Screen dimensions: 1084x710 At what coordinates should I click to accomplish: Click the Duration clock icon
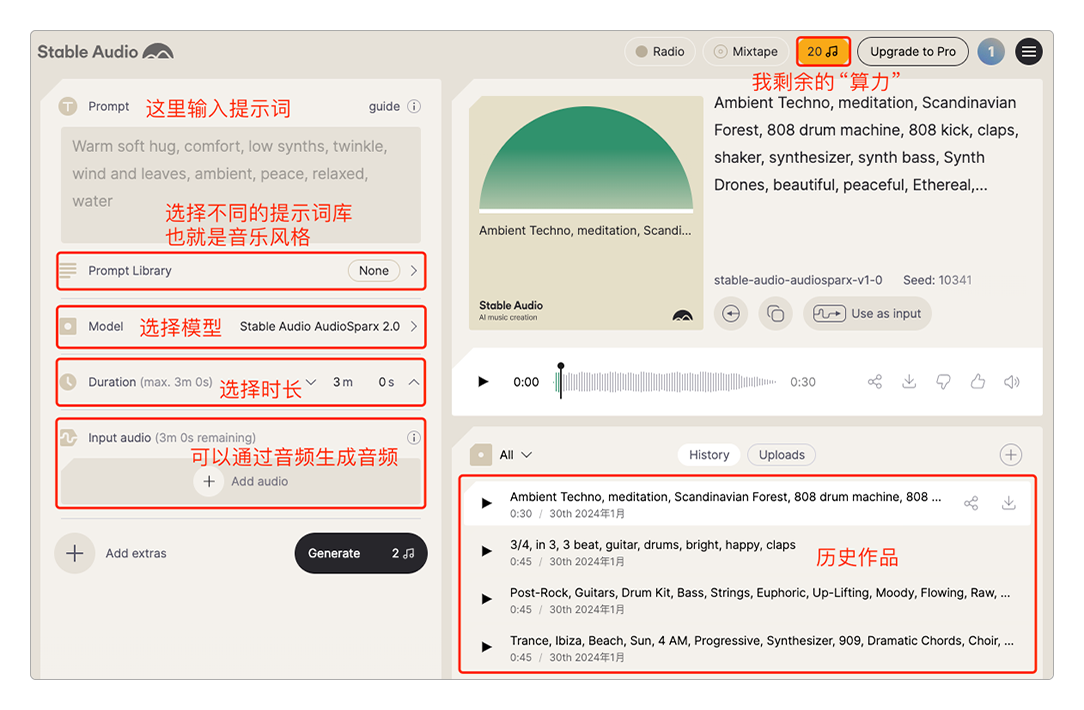[68, 382]
